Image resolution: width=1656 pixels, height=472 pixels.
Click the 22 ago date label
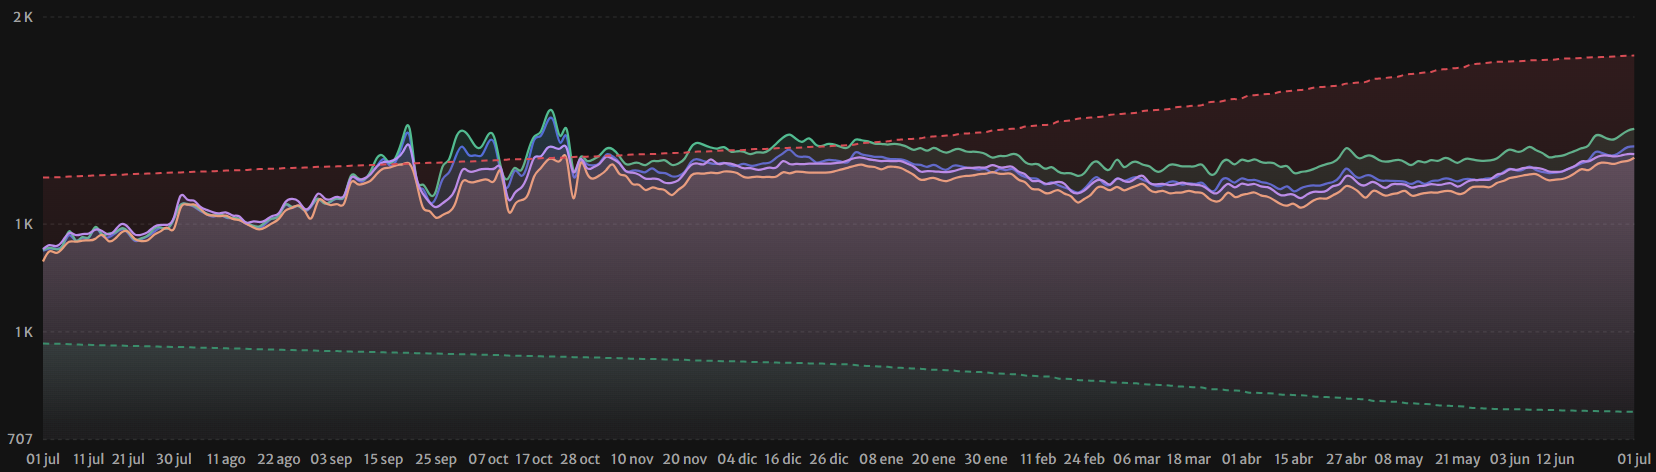[279, 459]
